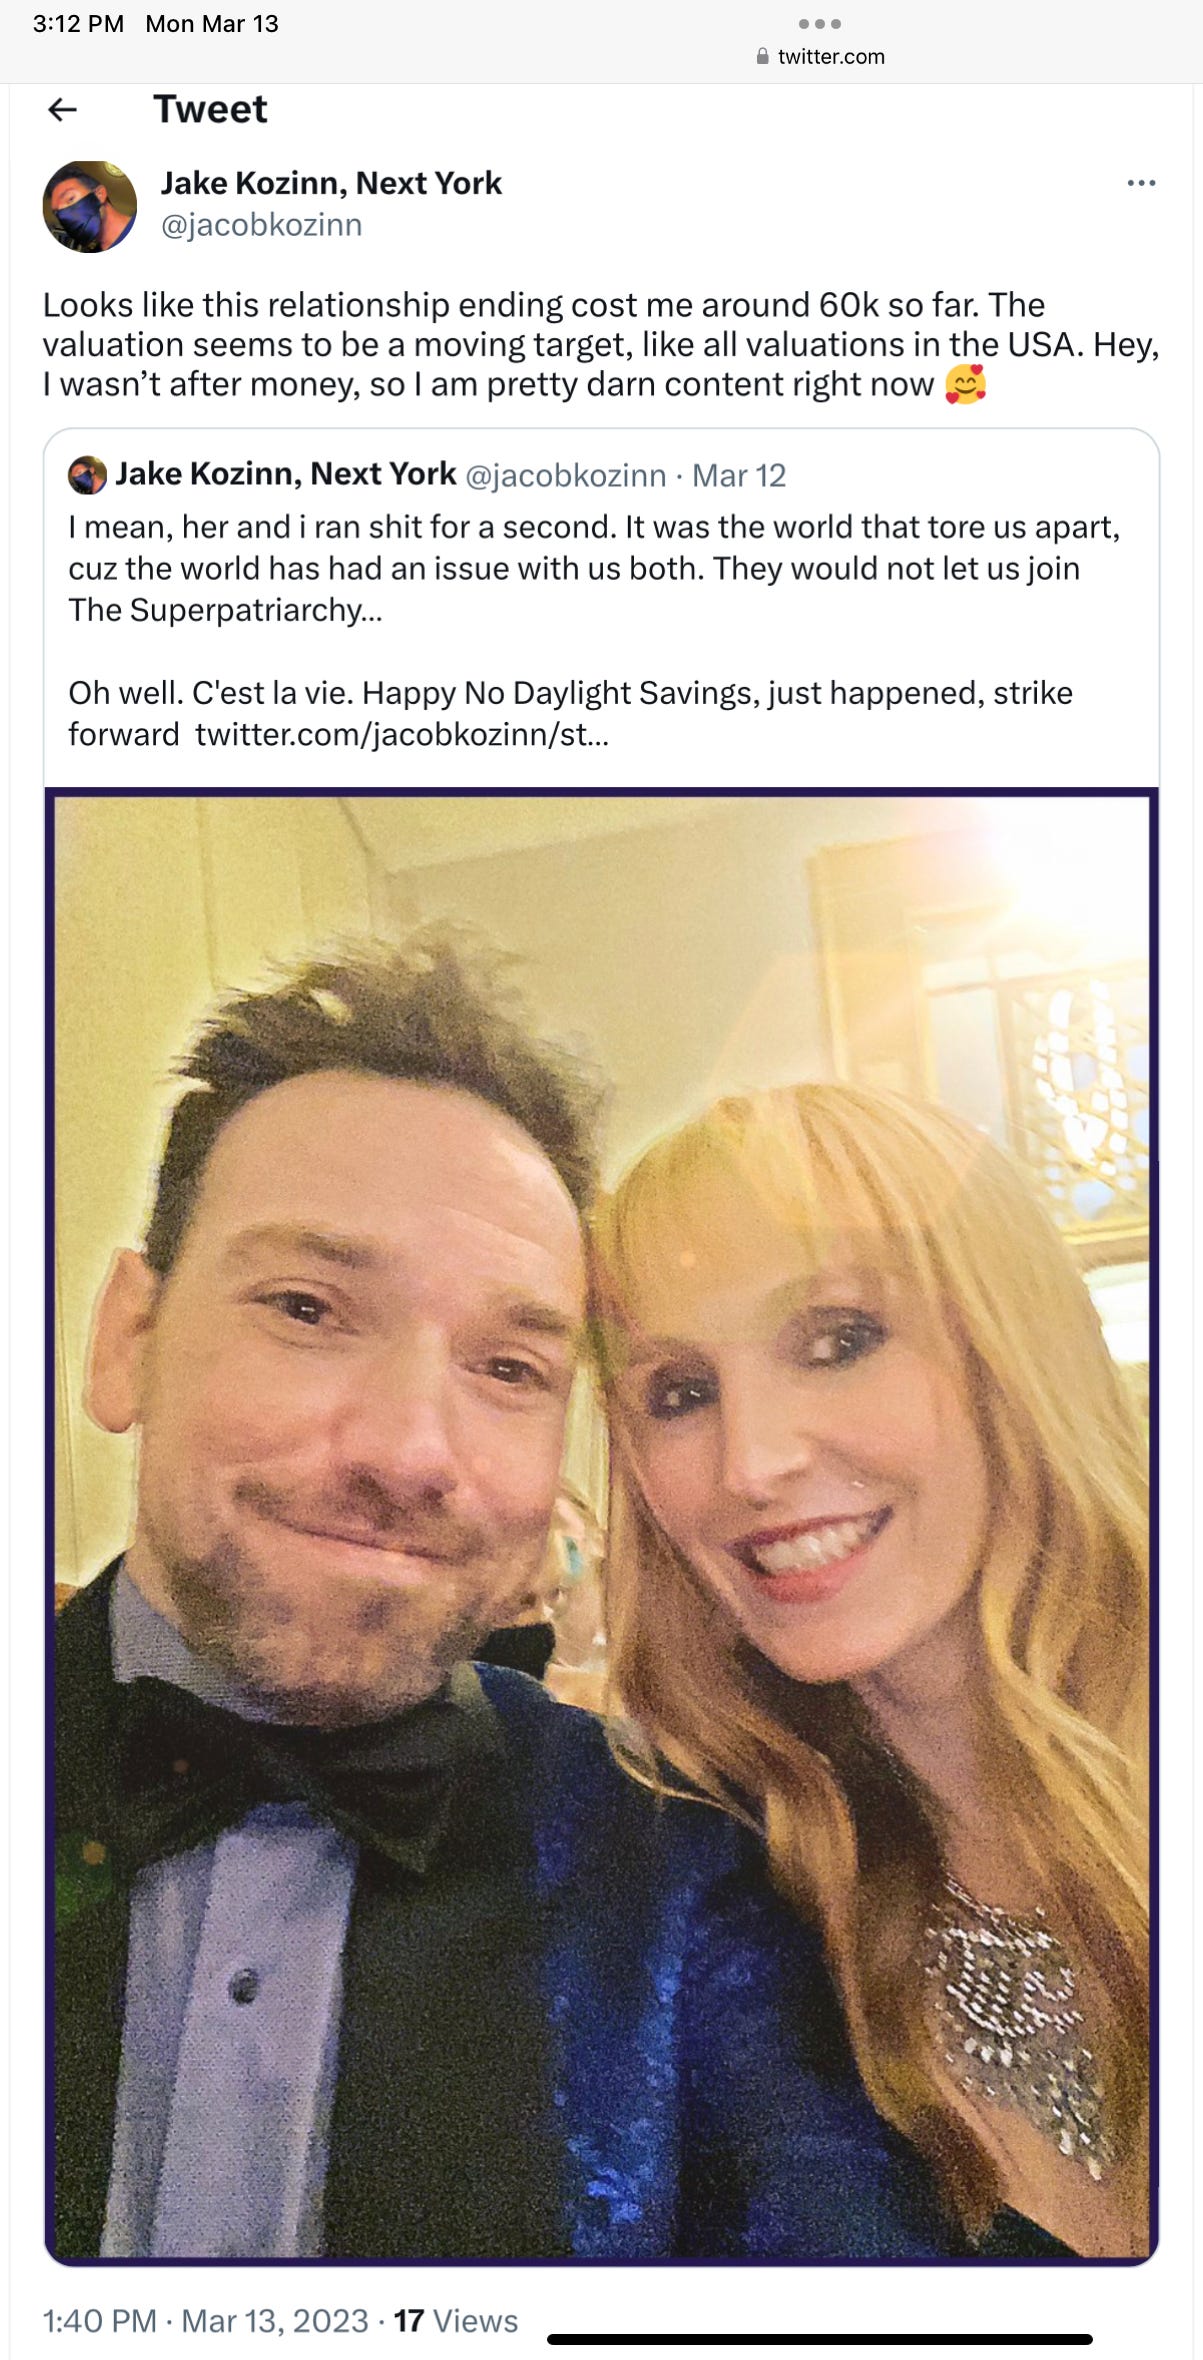Open the twitter.com/jacobkozinn/st... link
This screenshot has width=1203, height=2360.
402,735
